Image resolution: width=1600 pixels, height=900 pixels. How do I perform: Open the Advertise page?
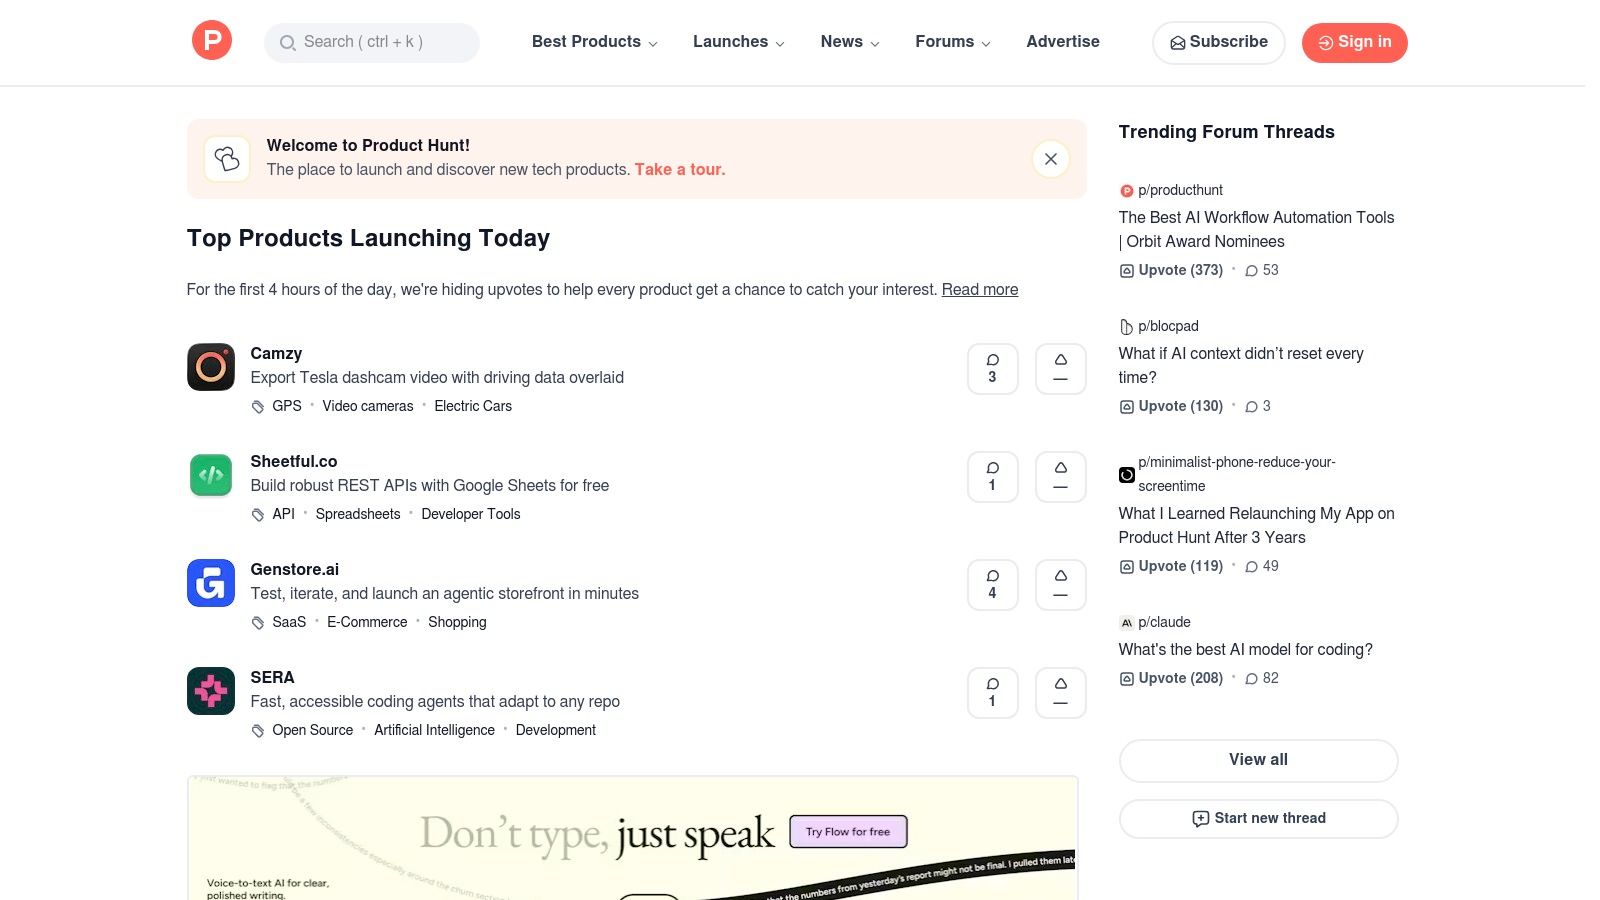click(x=1062, y=42)
